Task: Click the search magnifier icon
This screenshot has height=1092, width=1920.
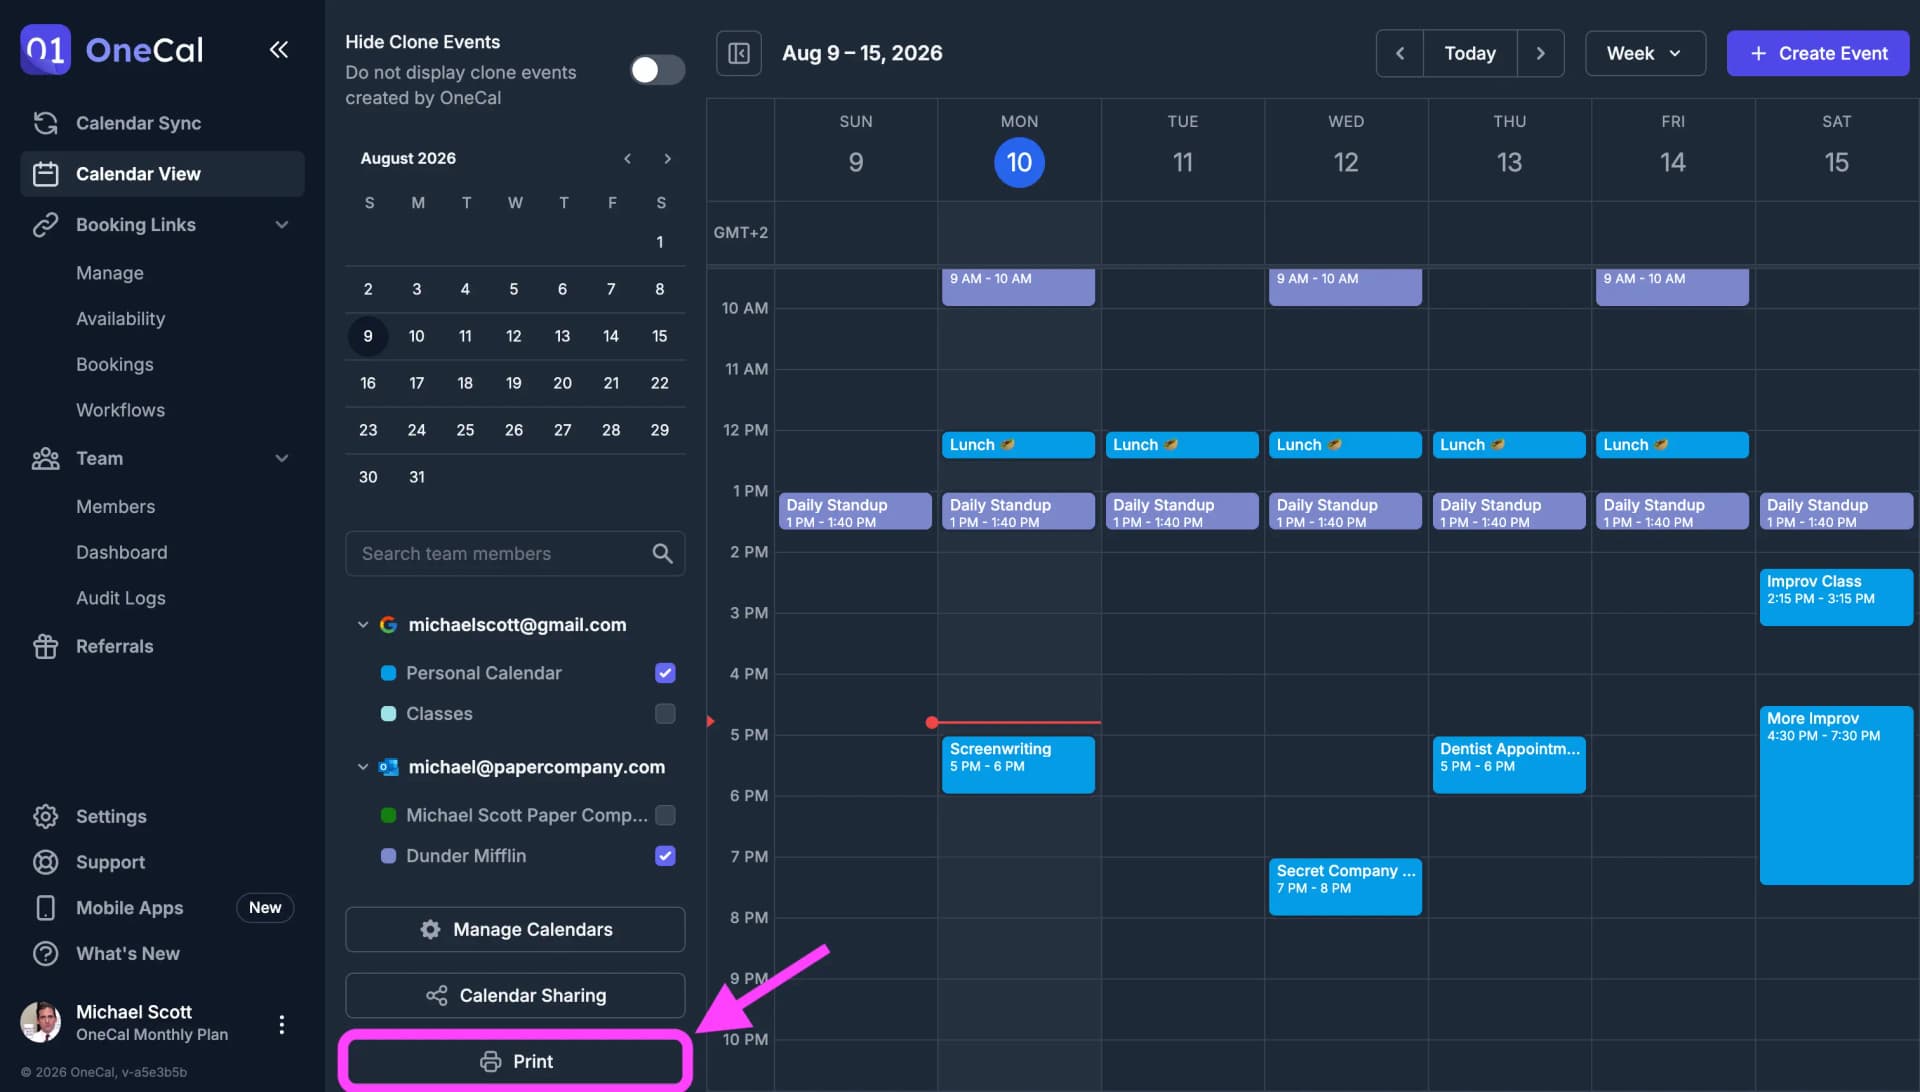Action: (662, 554)
